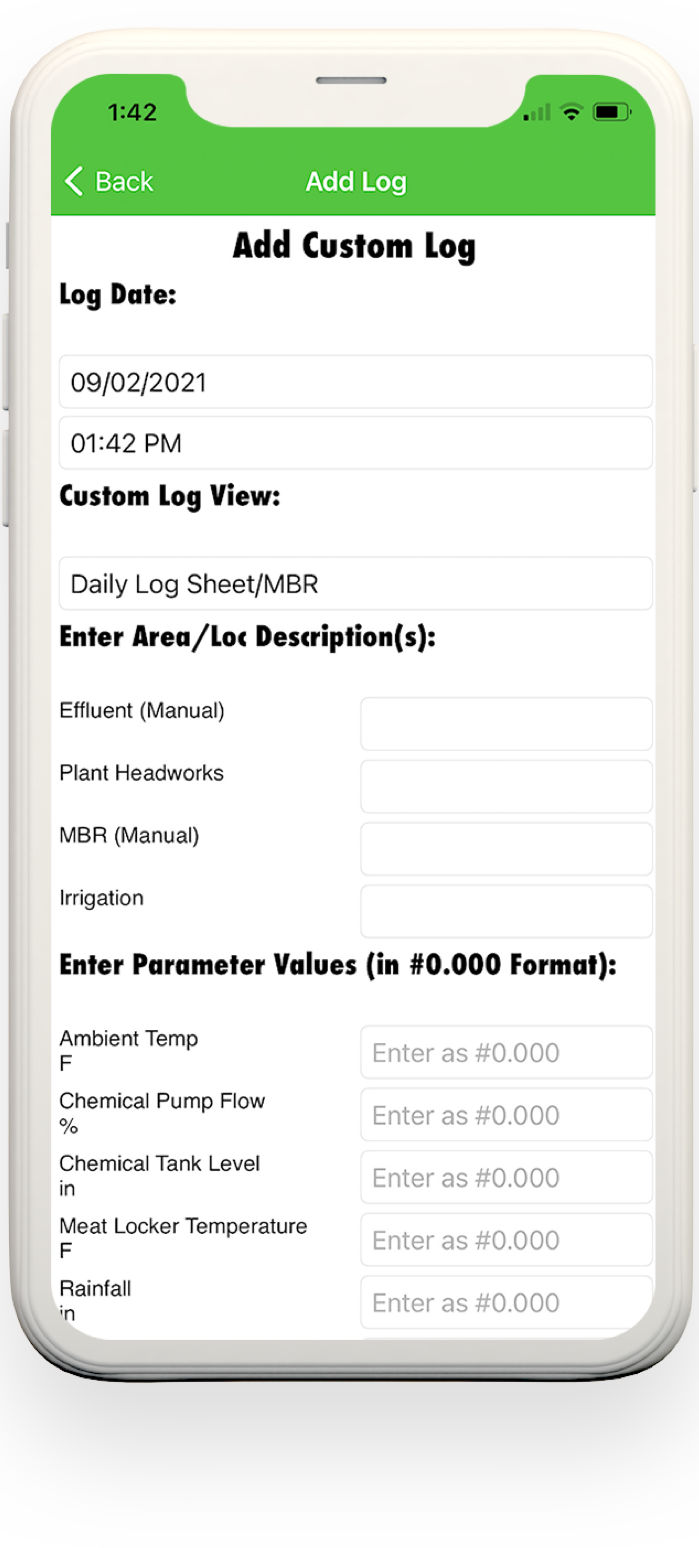Open the Log Date field 09/02/2021

[x=356, y=382]
